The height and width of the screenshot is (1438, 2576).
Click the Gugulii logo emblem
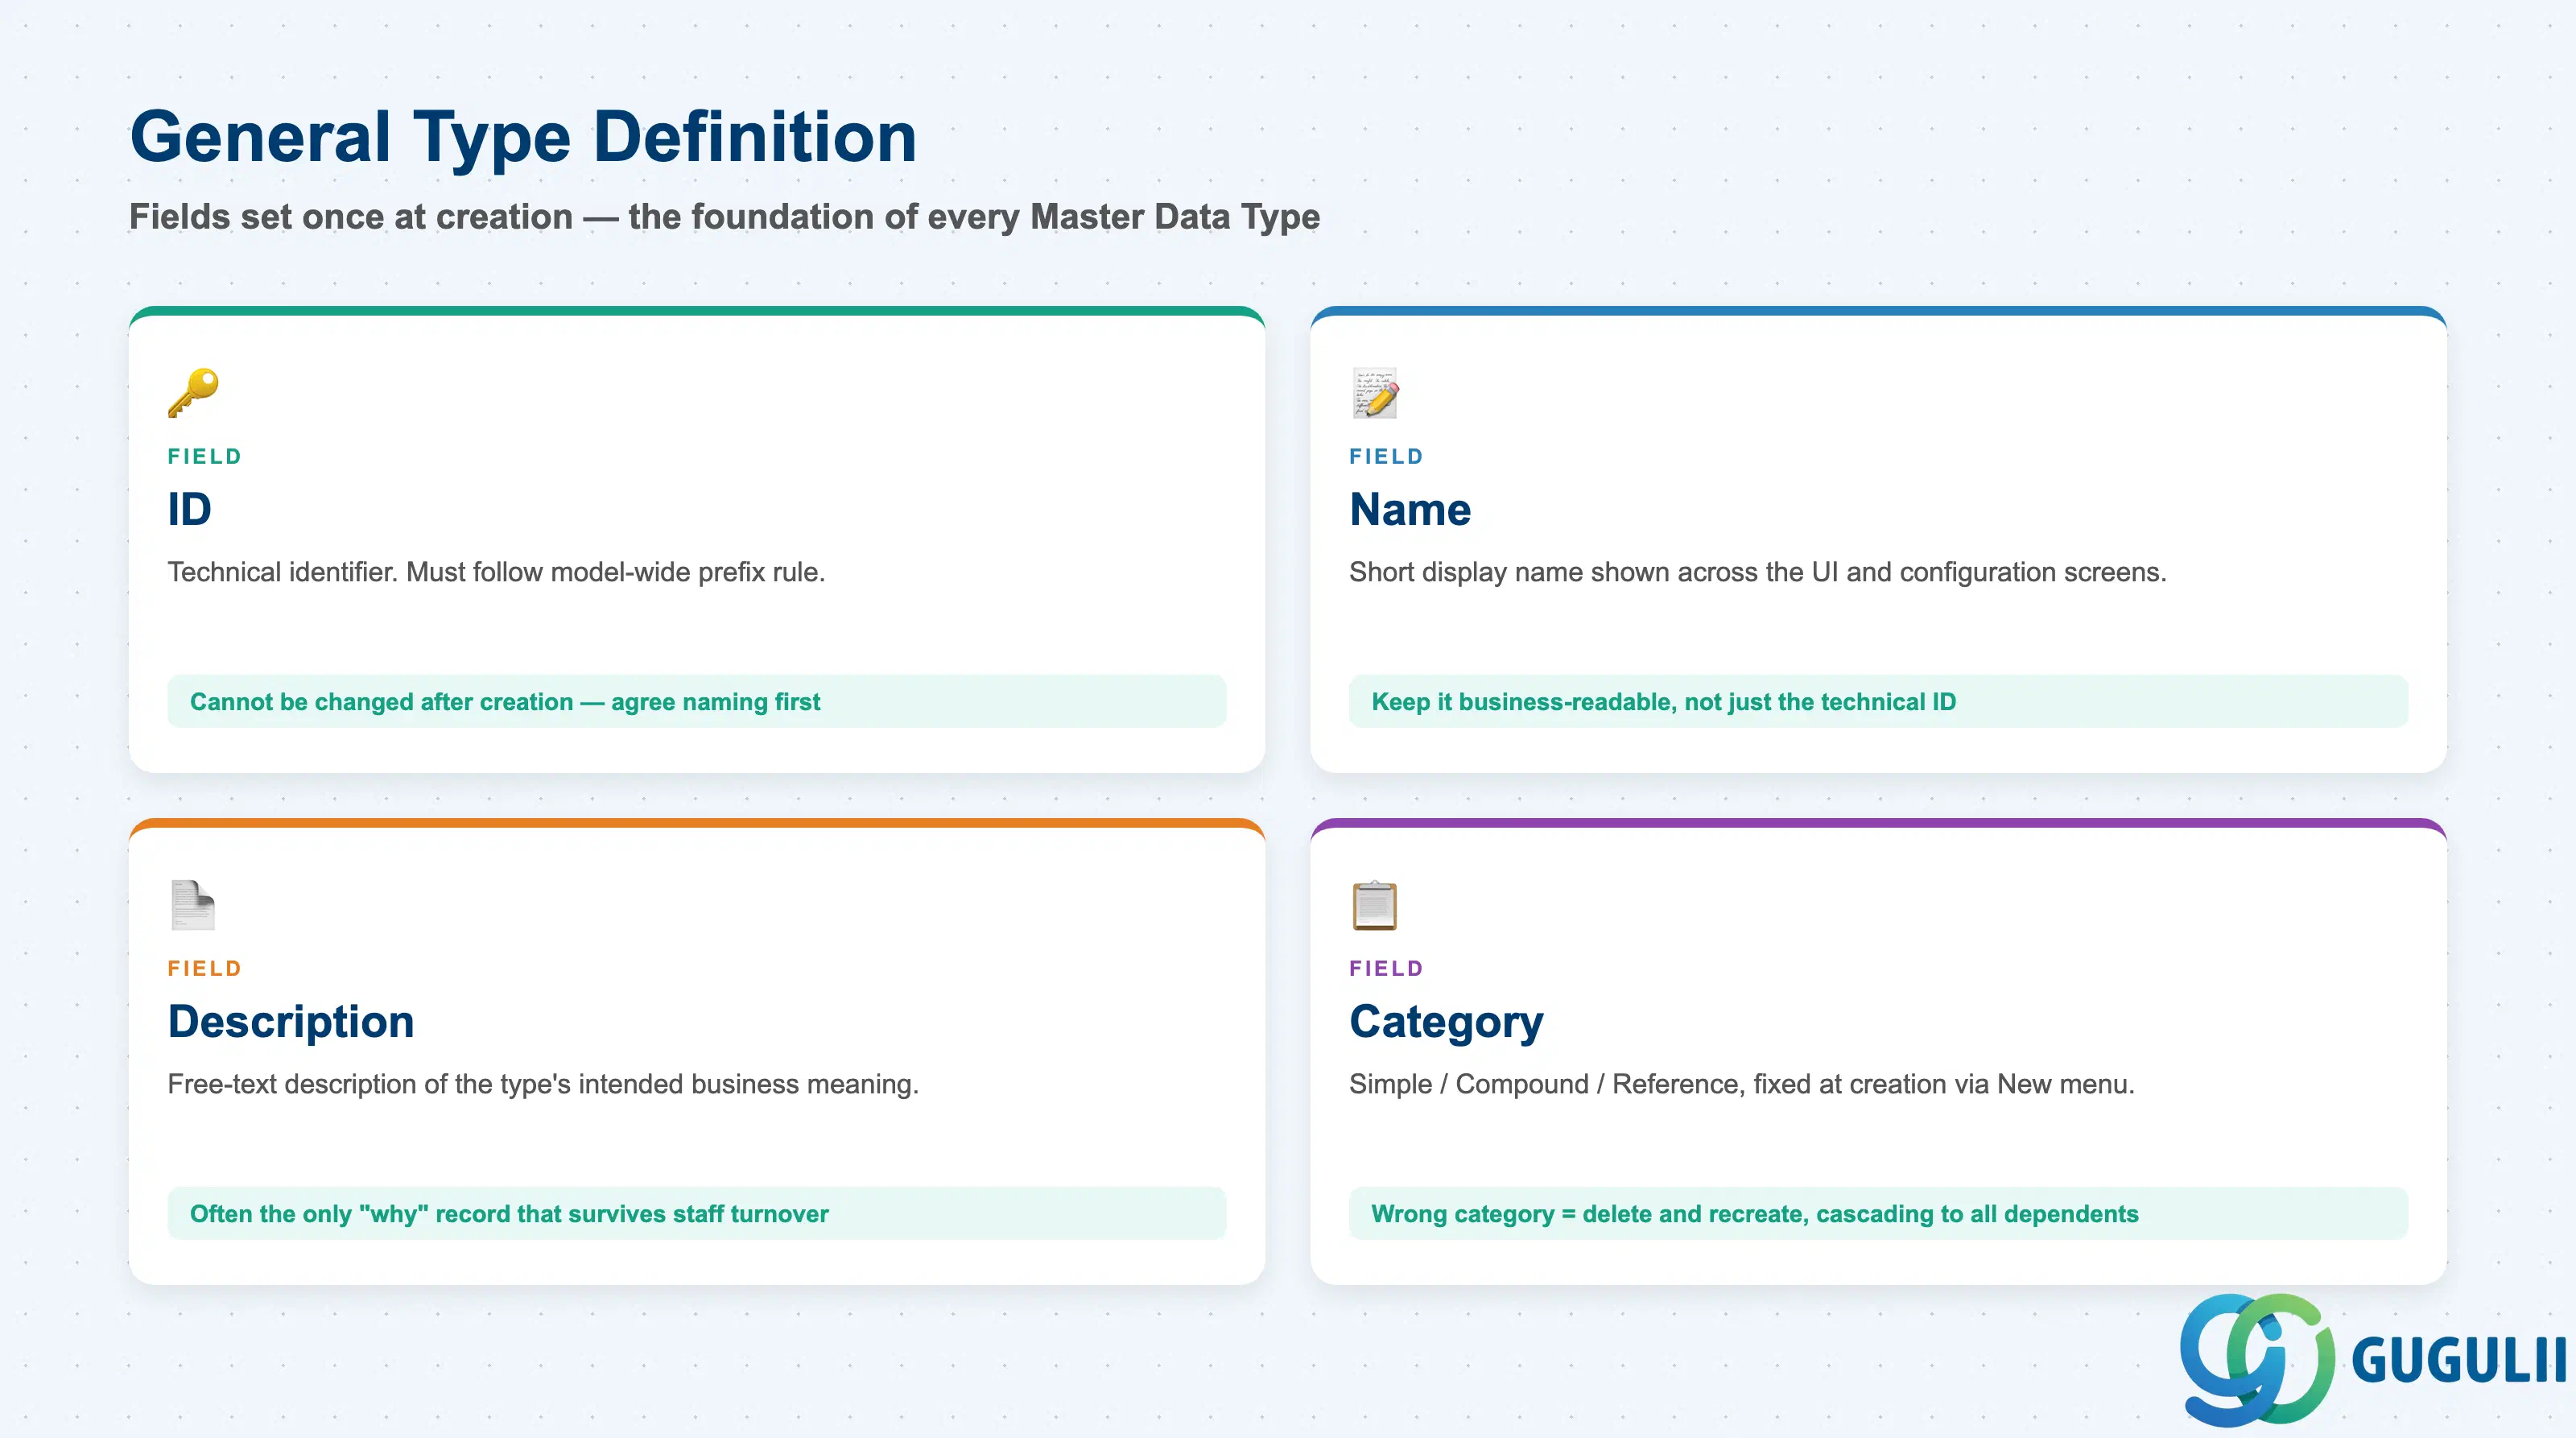[x=2257, y=1359]
